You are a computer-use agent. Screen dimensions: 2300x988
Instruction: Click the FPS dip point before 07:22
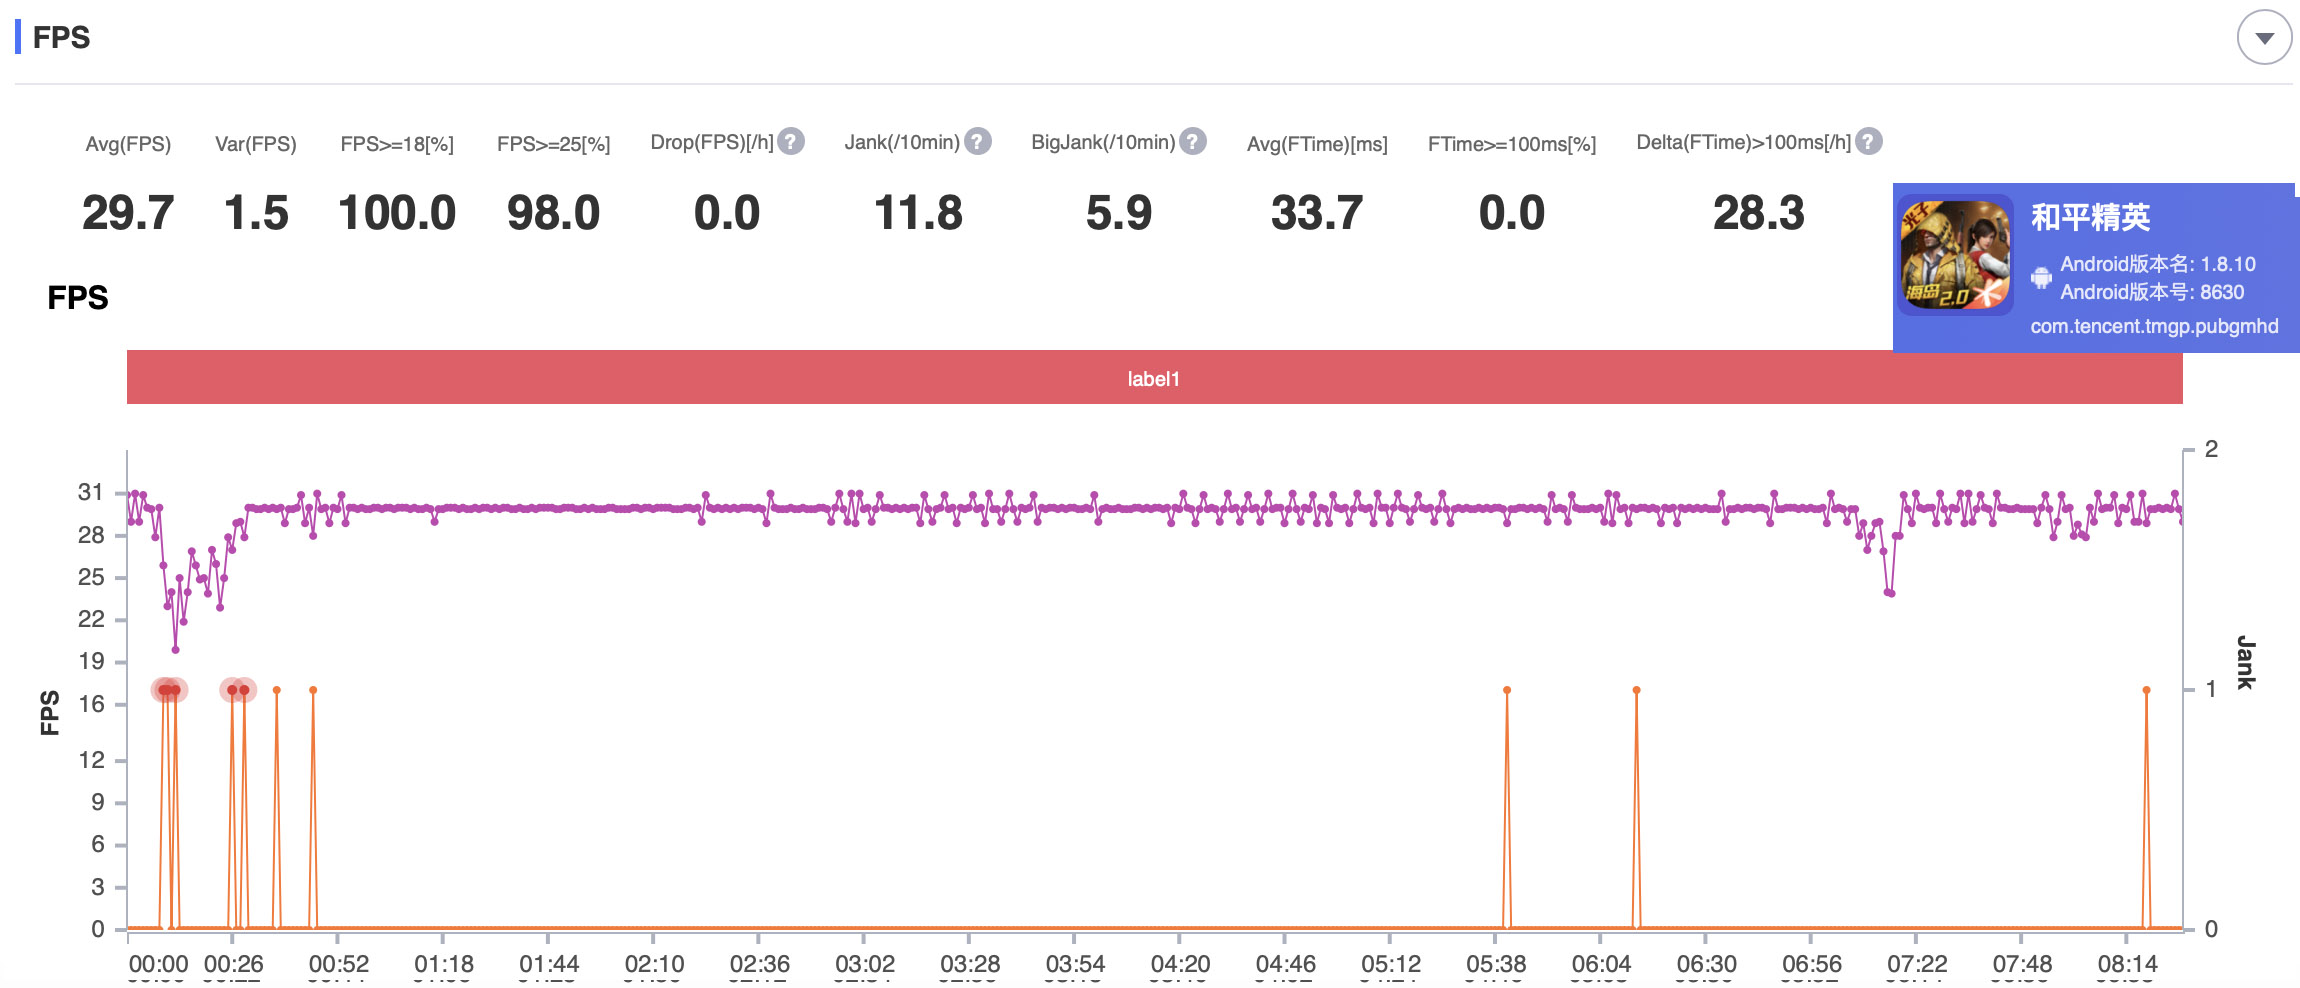[x=1889, y=593]
